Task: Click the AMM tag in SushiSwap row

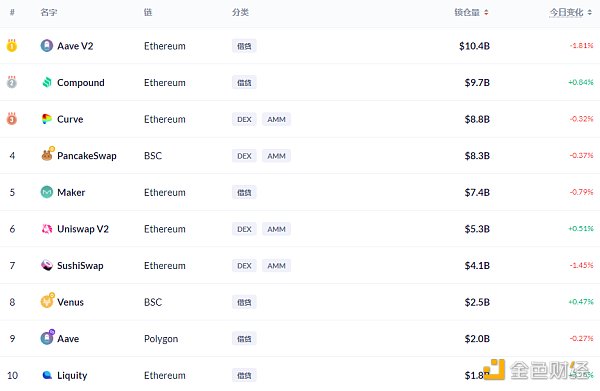Action: (276, 266)
